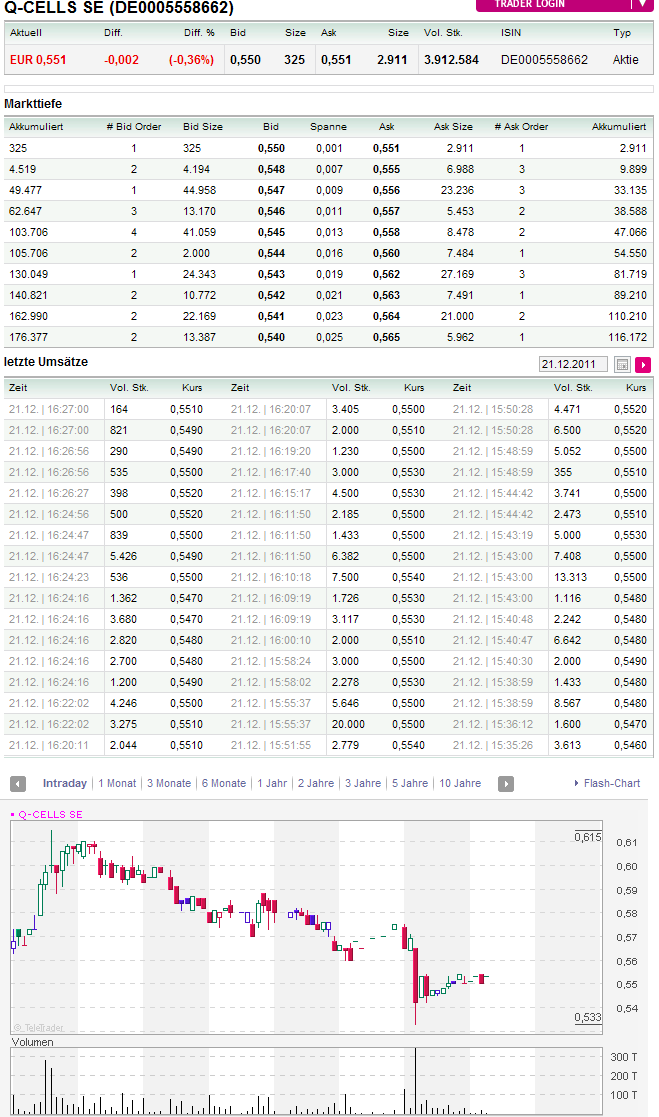
Task: Click the Diff. % value (-0,36%)
Action: pyautogui.click(x=191, y=60)
